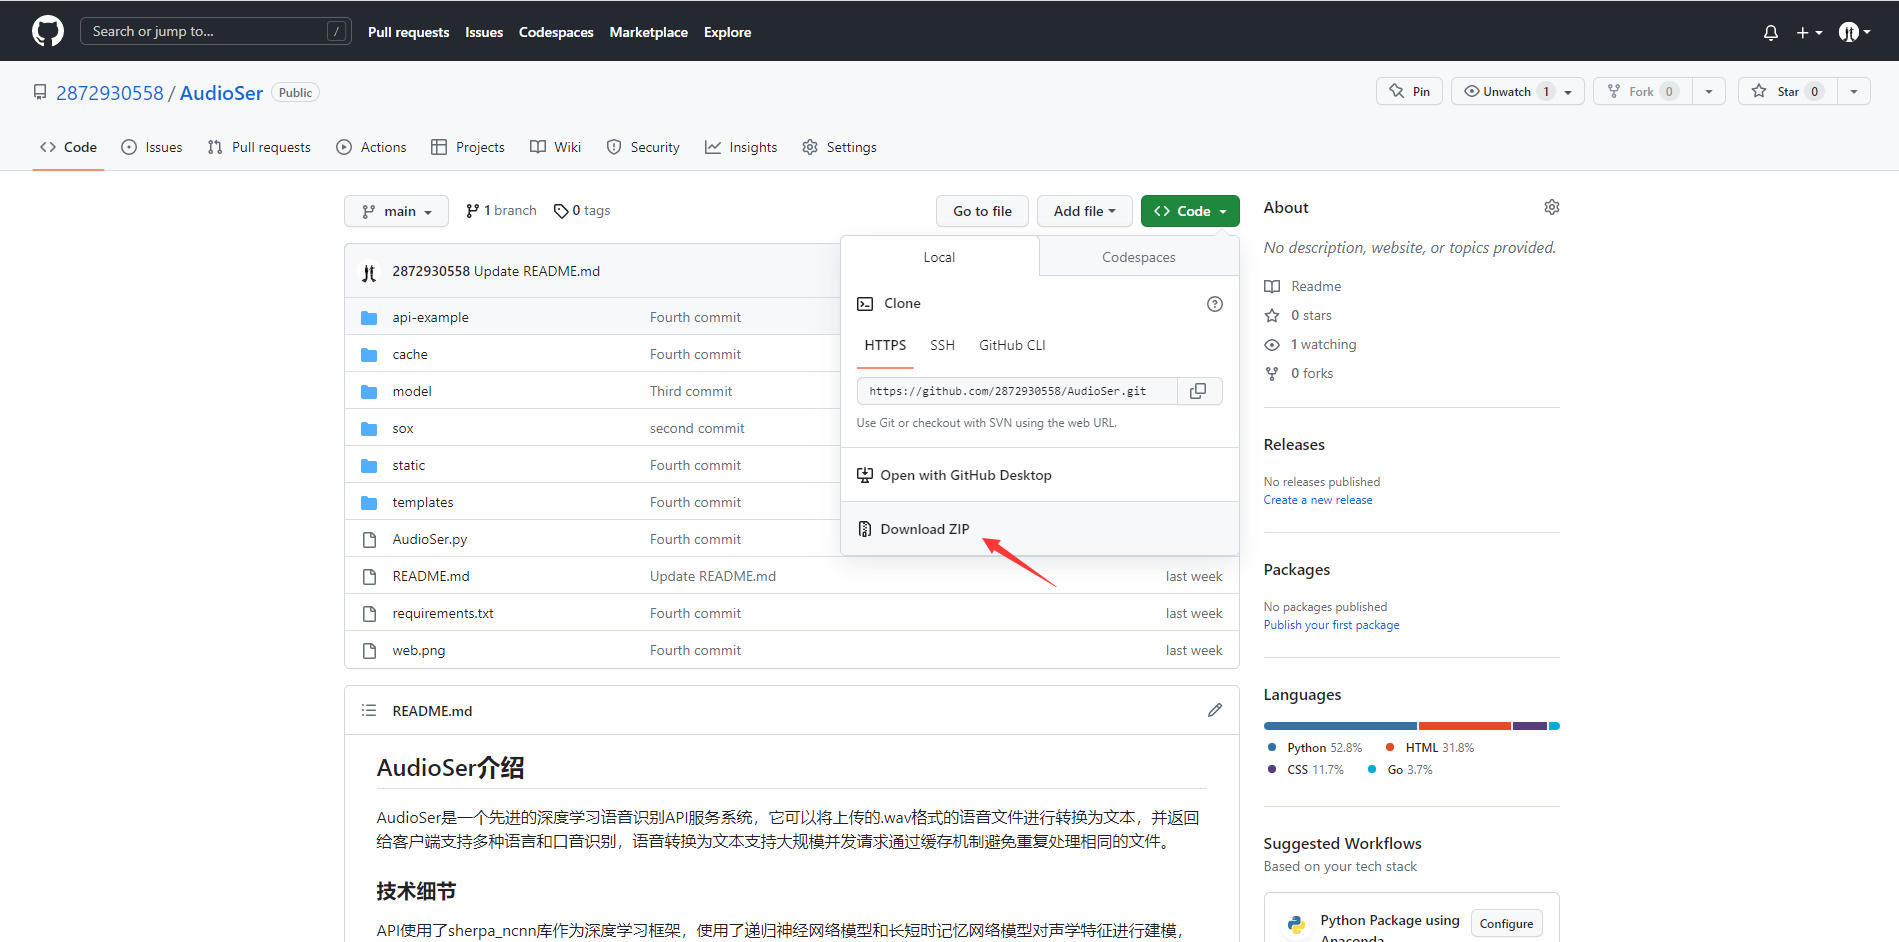1899x942 pixels.
Task: Open Pull requests in top navigation
Action: click(409, 32)
